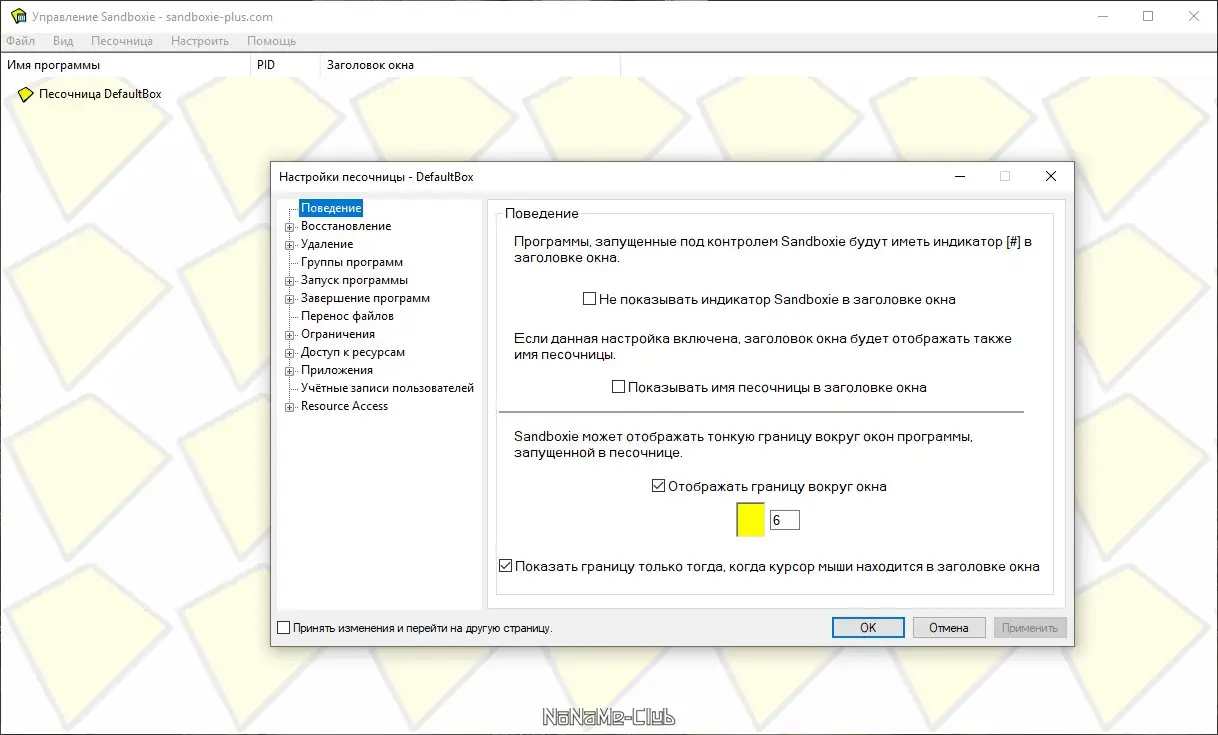Expand the Завершение программ tree node

(290, 299)
